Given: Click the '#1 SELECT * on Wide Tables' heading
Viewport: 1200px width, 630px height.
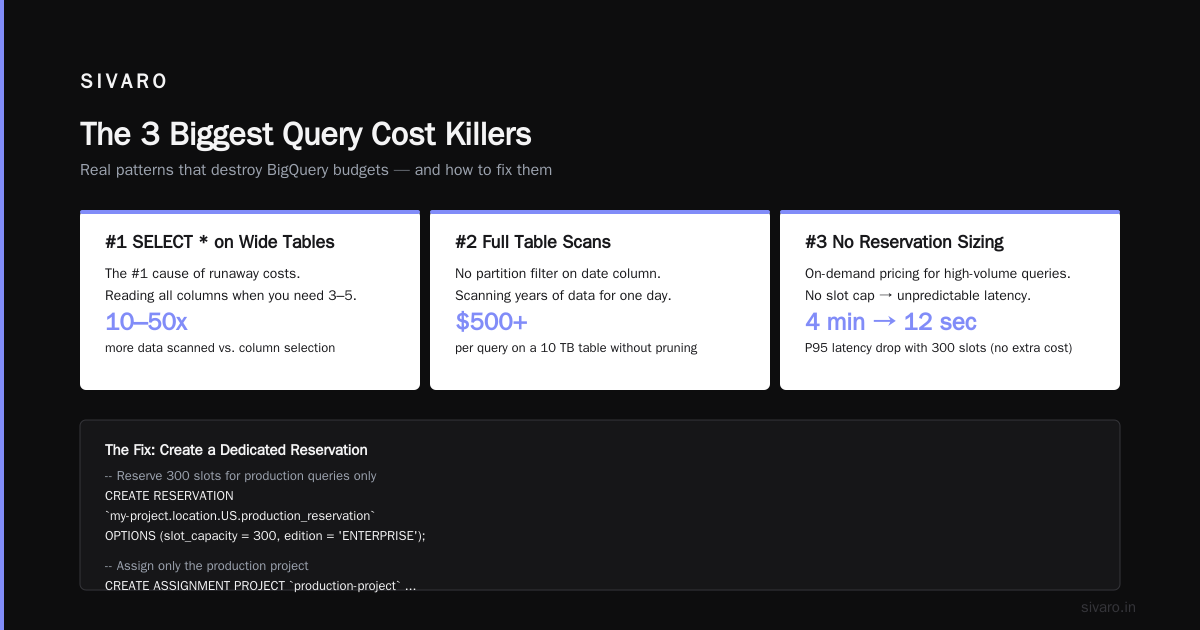Looking at the screenshot, I should pos(220,242).
